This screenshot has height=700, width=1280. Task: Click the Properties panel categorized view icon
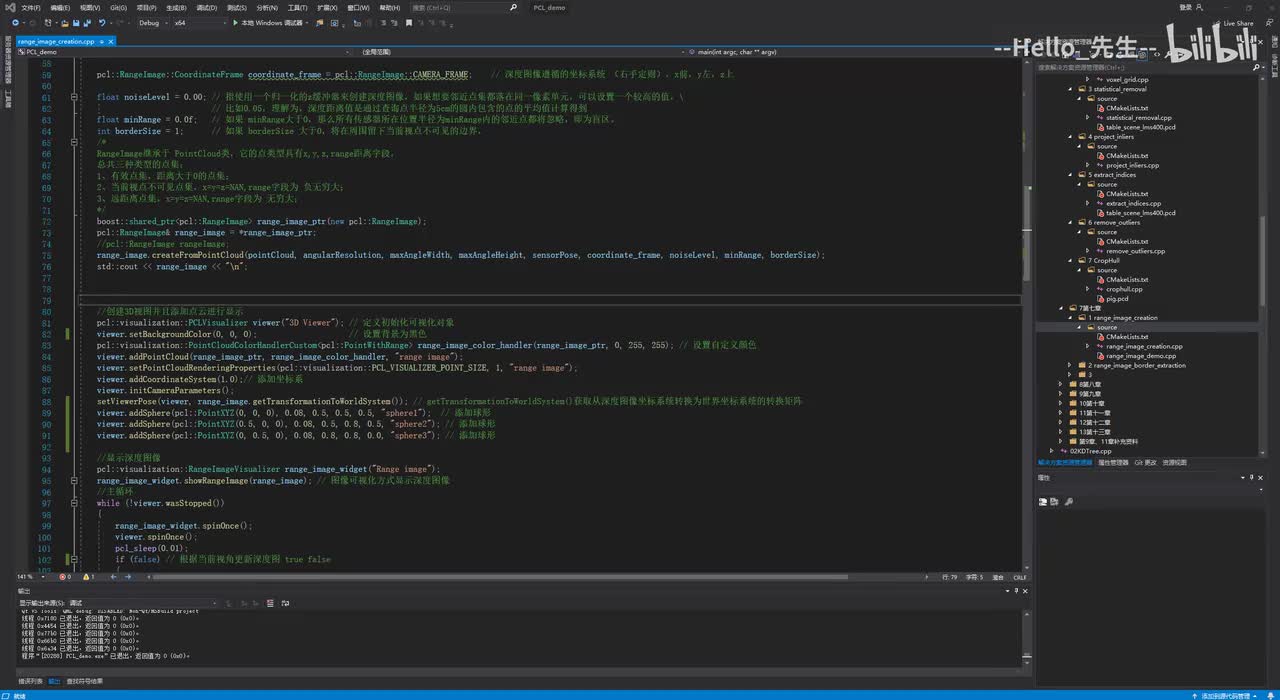tap(1043, 502)
